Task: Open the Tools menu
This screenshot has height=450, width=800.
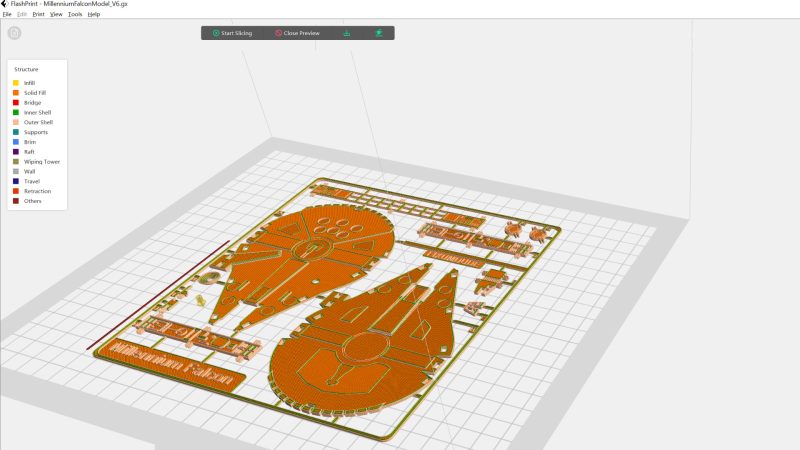Action: coord(75,14)
